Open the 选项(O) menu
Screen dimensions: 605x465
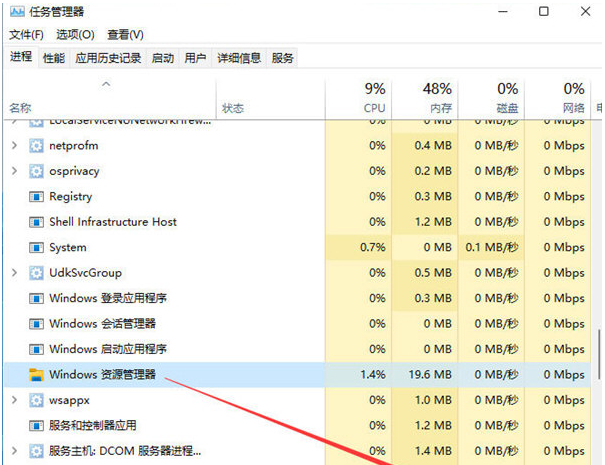[75, 35]
